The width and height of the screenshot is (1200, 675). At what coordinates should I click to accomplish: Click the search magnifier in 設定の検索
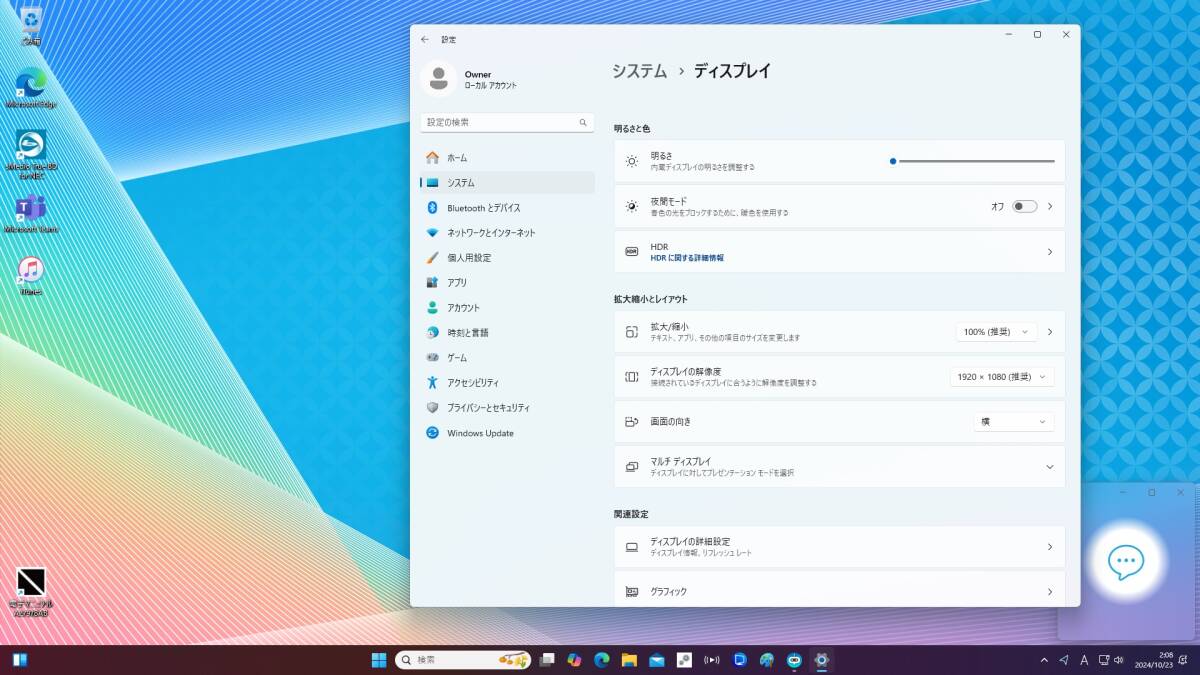pos(583,122)
